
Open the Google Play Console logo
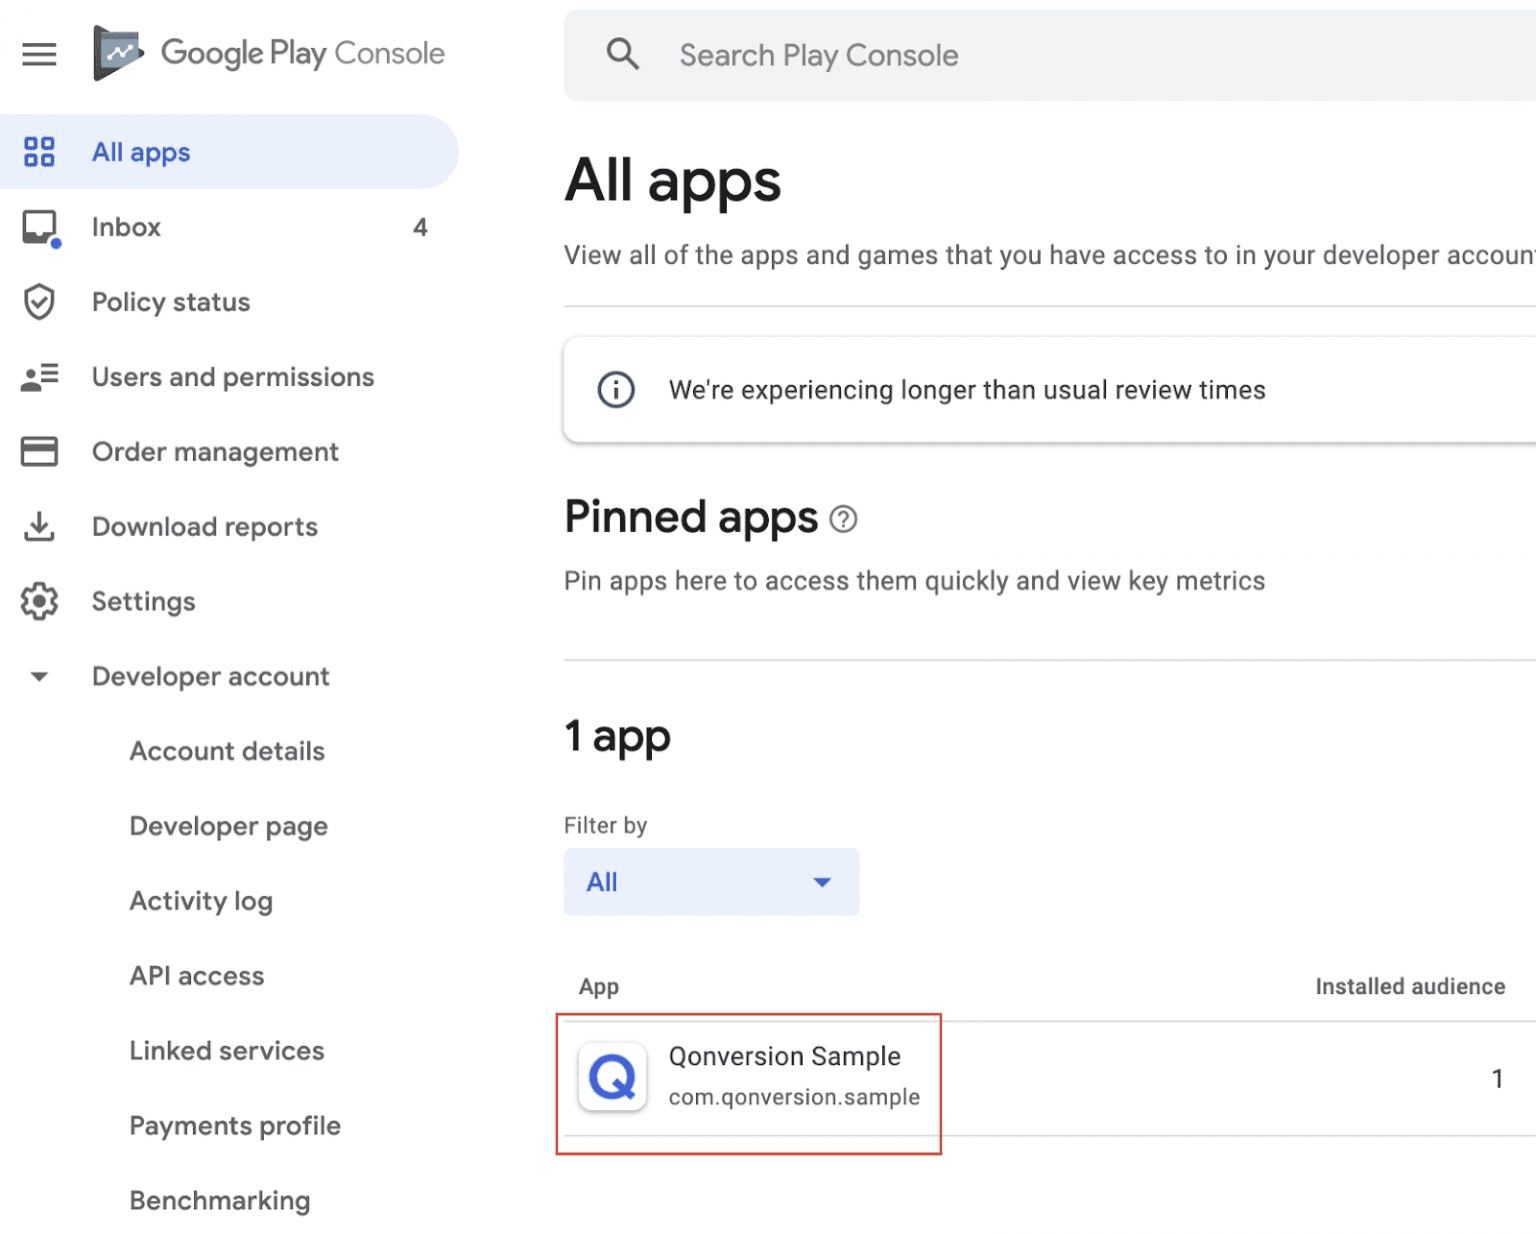[x=267, y=53]
